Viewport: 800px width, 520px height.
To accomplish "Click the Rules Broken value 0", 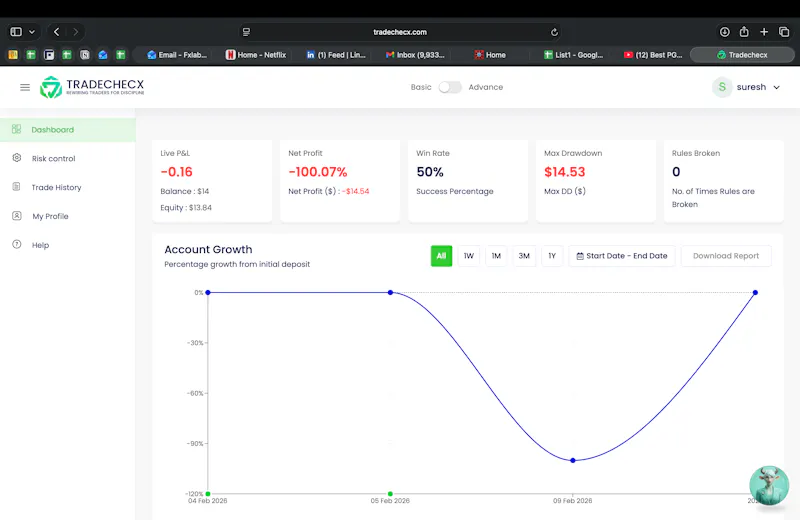I will [676, 172].
